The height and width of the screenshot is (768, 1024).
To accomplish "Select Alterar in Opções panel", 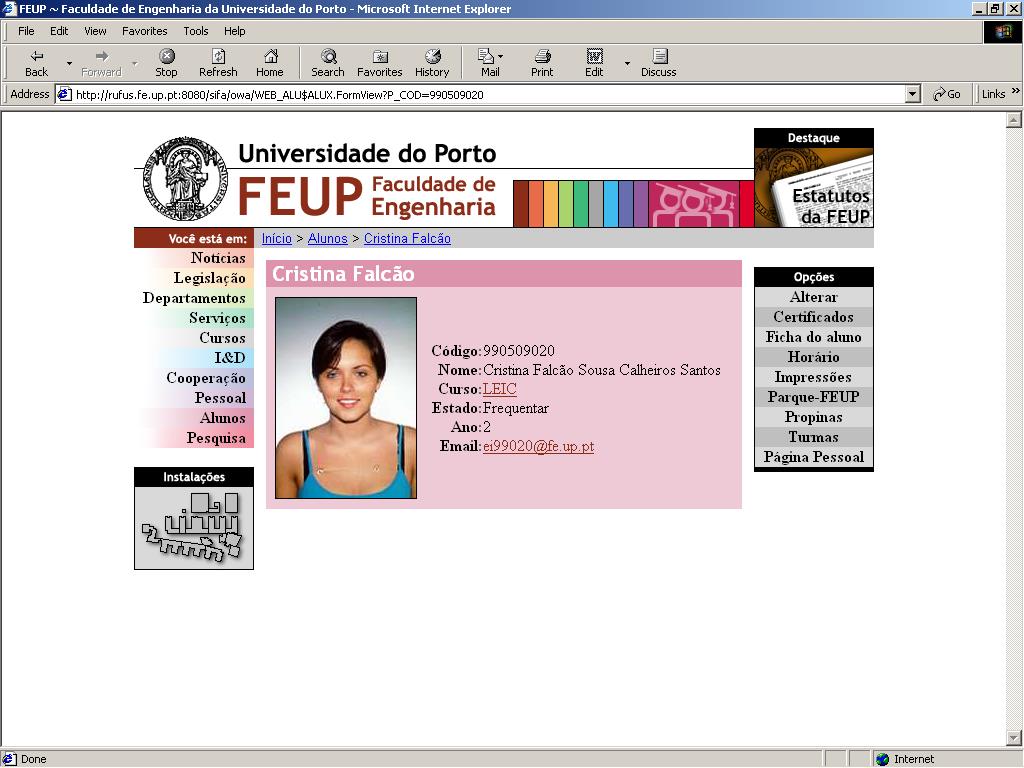I will (x=814, y=297).
